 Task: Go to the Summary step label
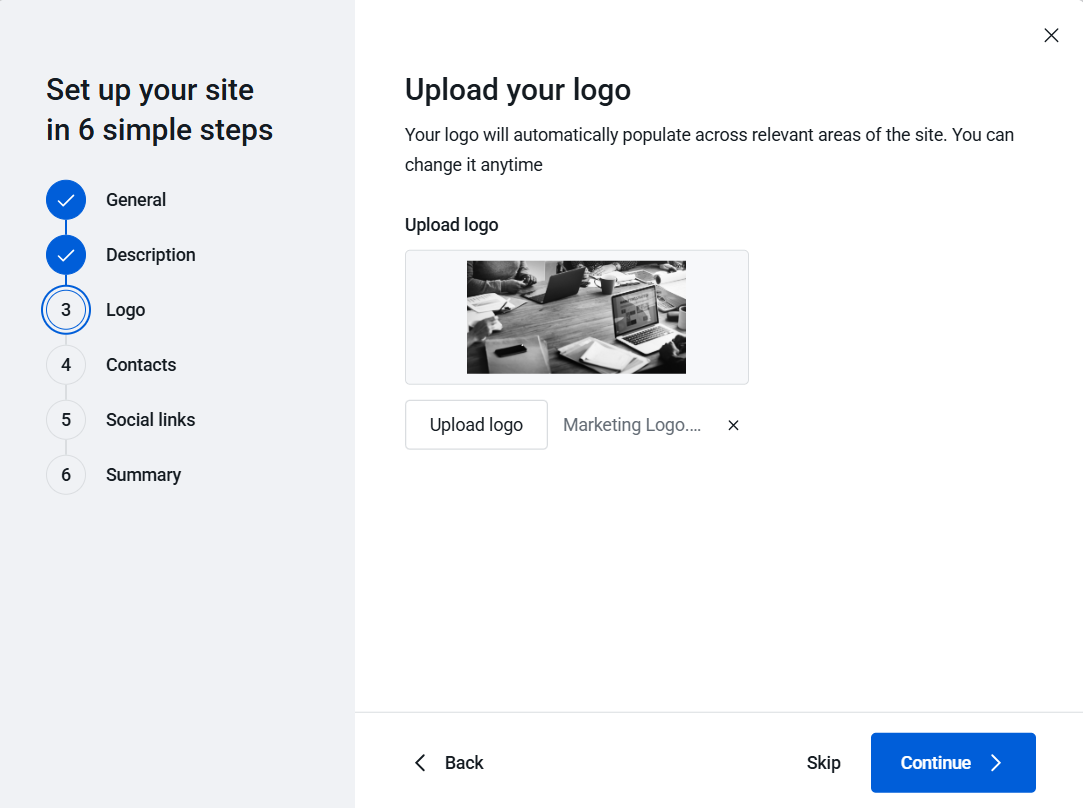(x=143, y=475)
